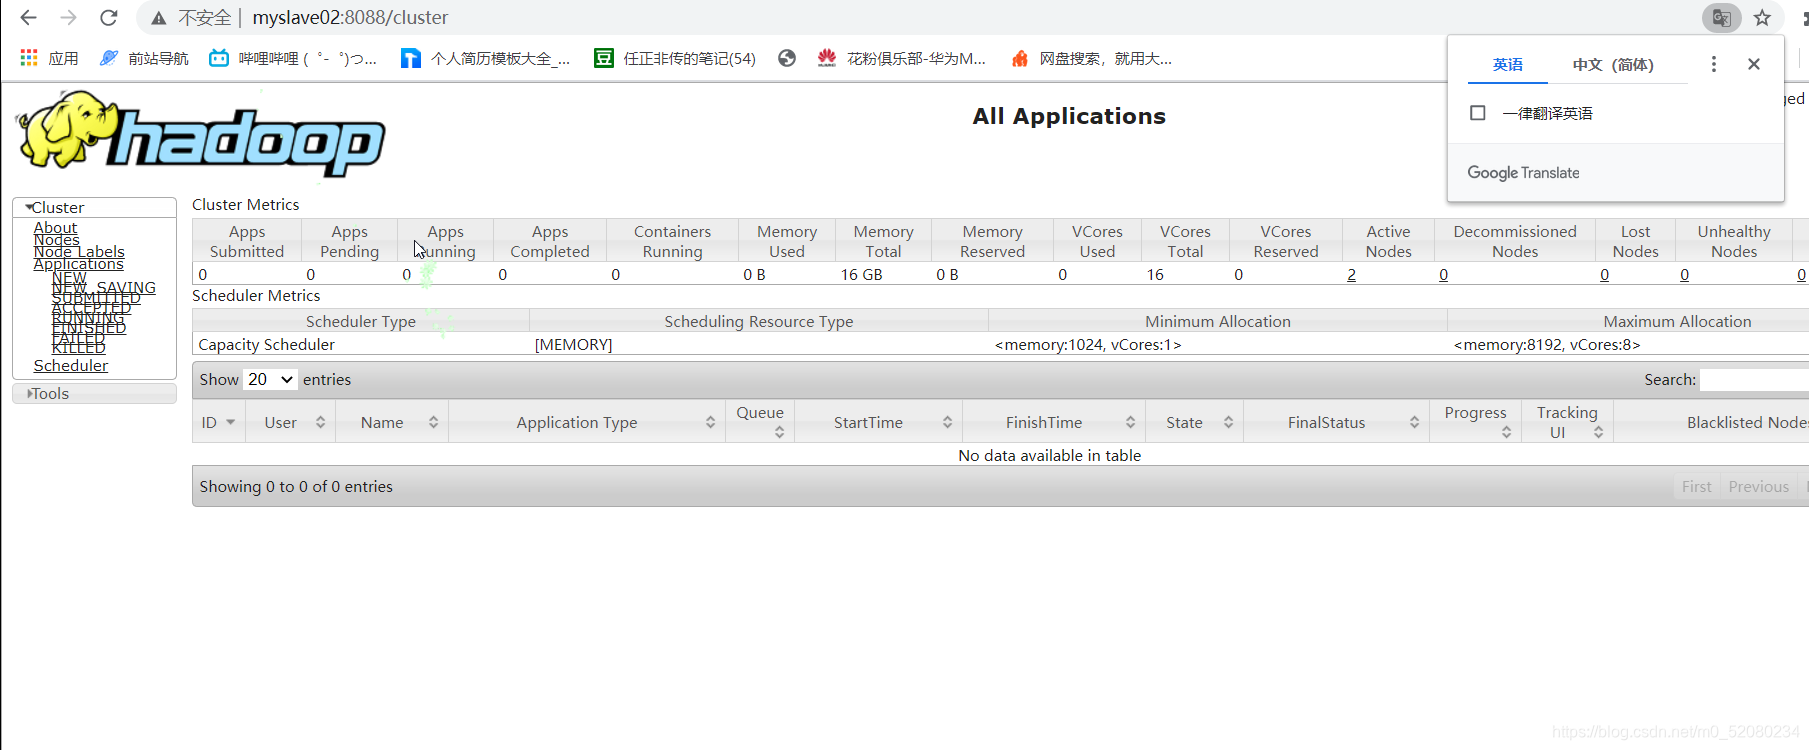The height and width of the screenshot is (750, 1809).
Task: Open the Lost Nodes count link
Action: pyautogui.click(x=1604, y=275)
